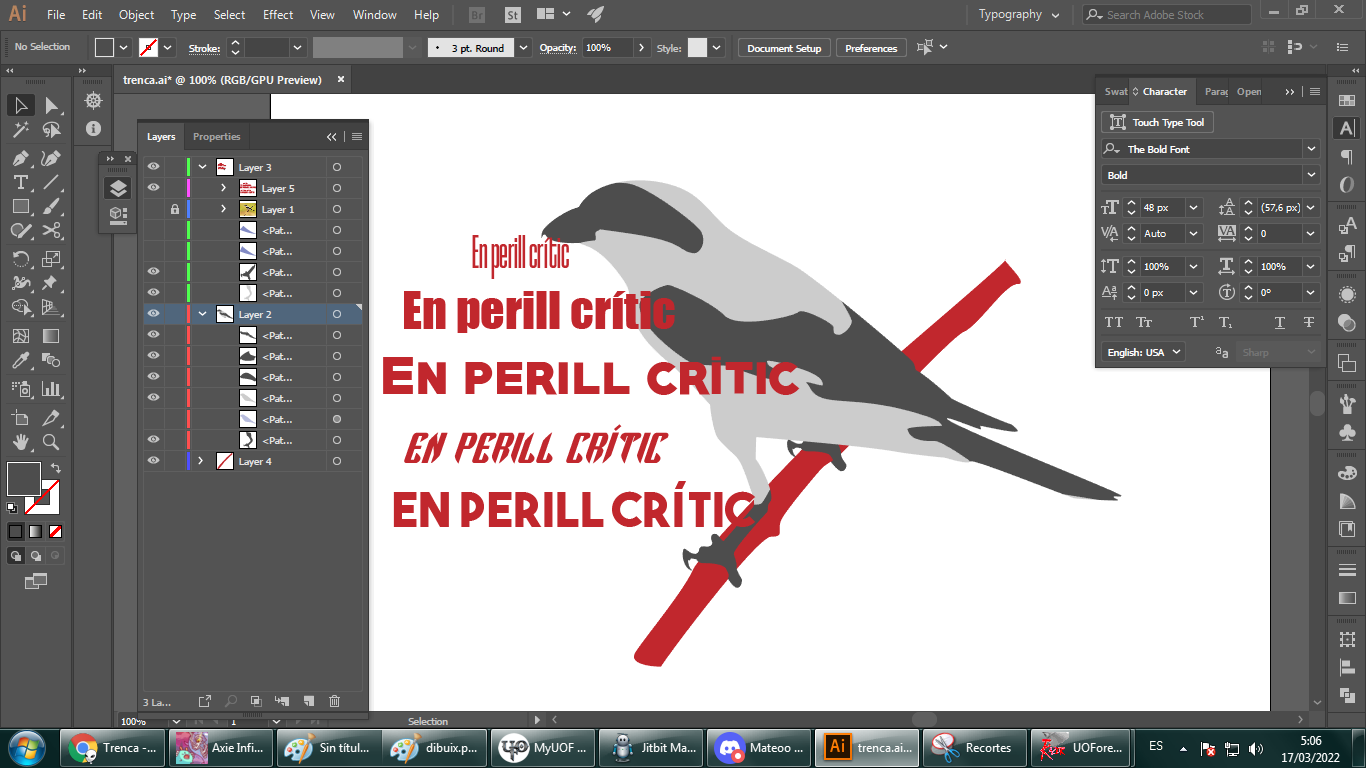
Task: Open OpenType panel icon in right dock
Action: tap(1347, 185)
